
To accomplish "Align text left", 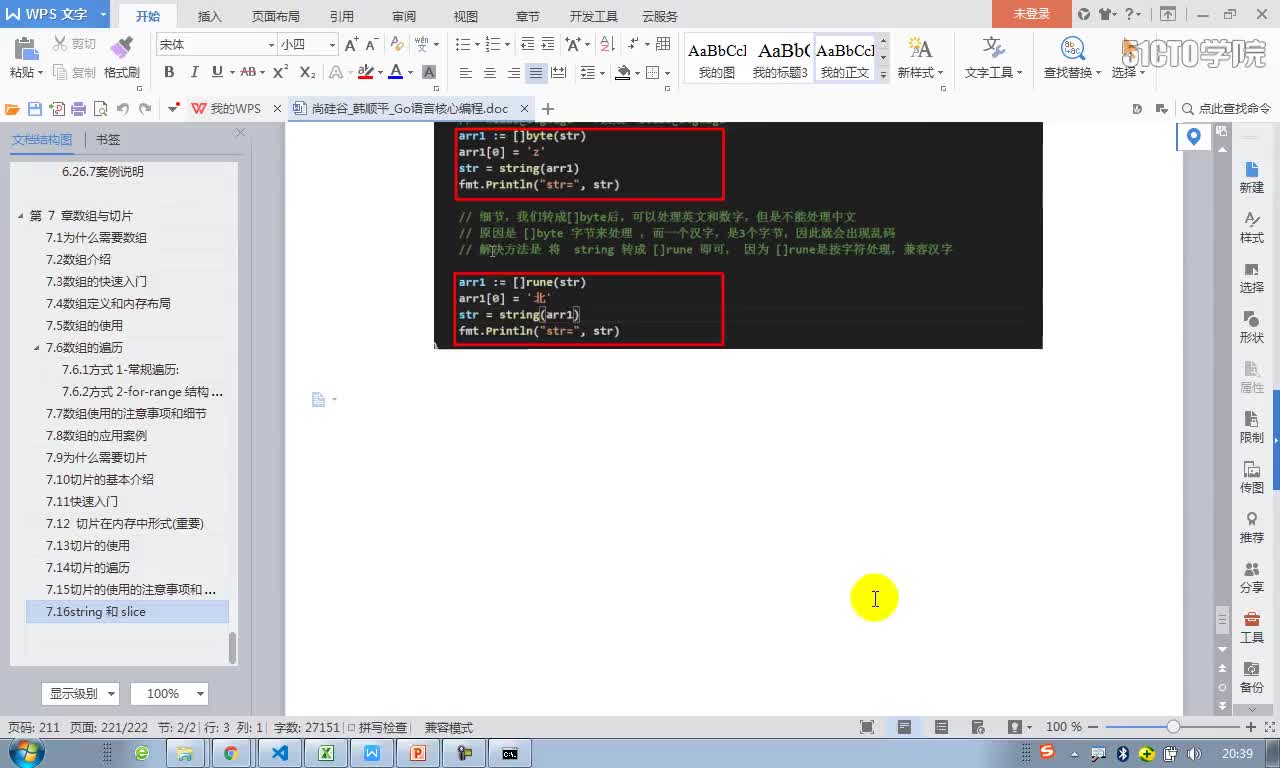I will tap(465, 72).
